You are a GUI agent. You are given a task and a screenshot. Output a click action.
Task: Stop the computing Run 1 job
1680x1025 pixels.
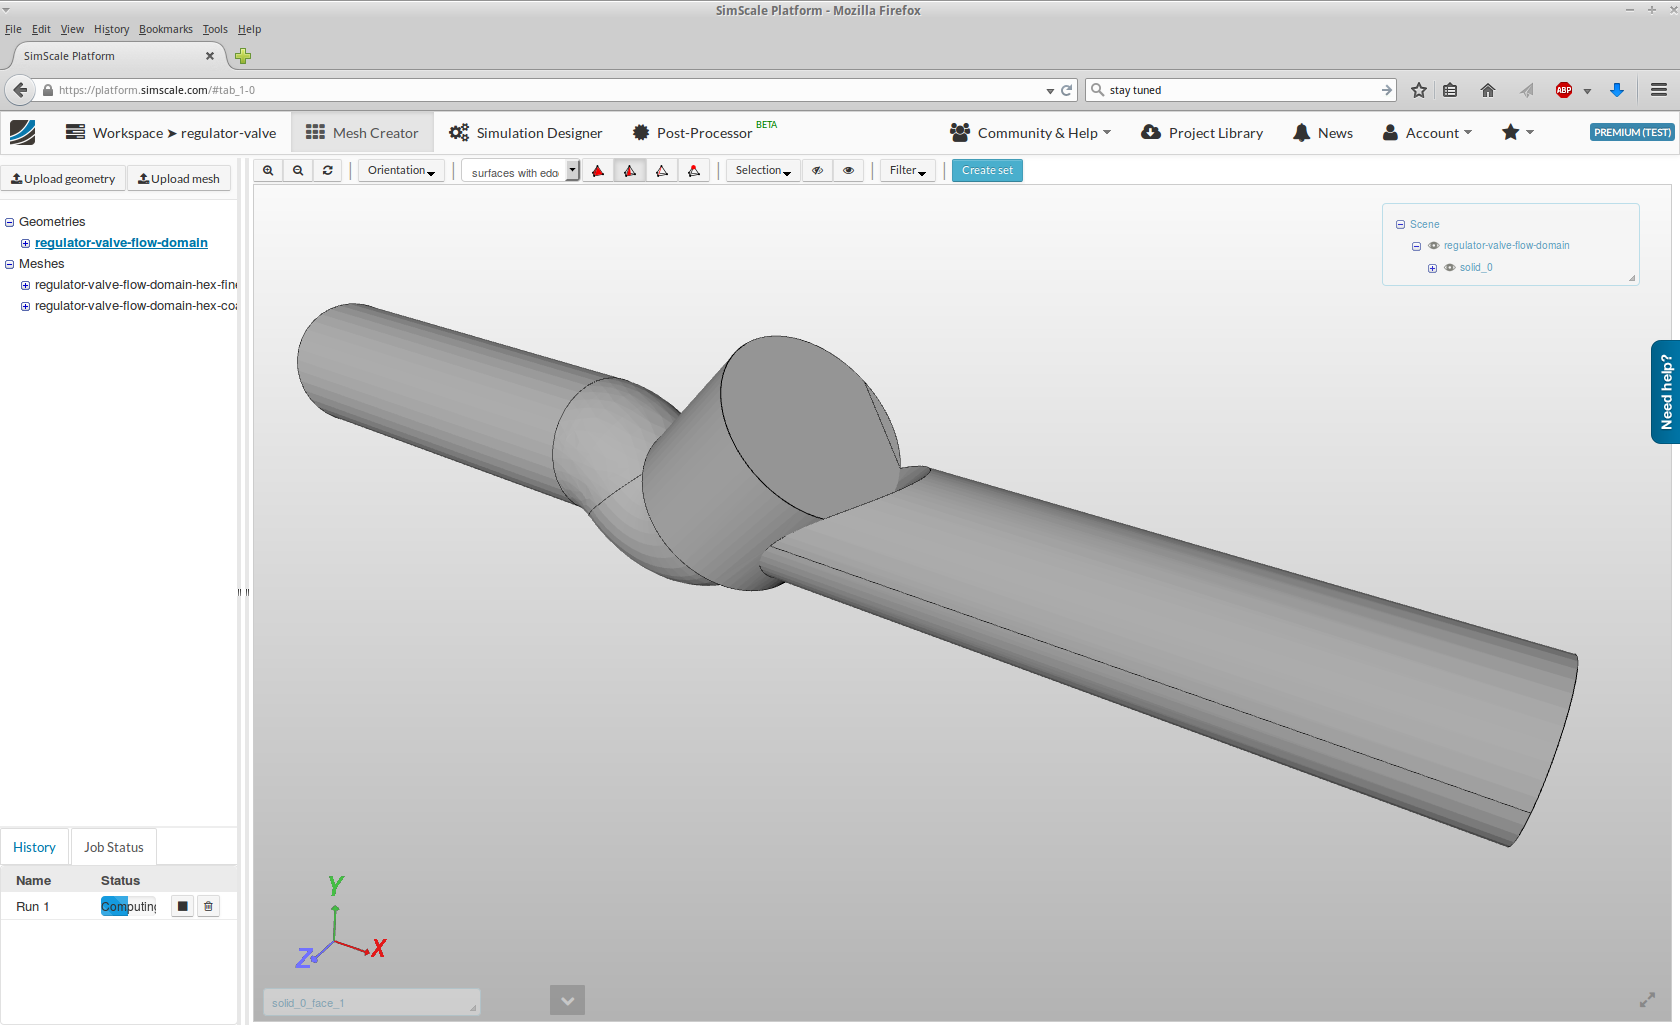(x=181, y=906)
